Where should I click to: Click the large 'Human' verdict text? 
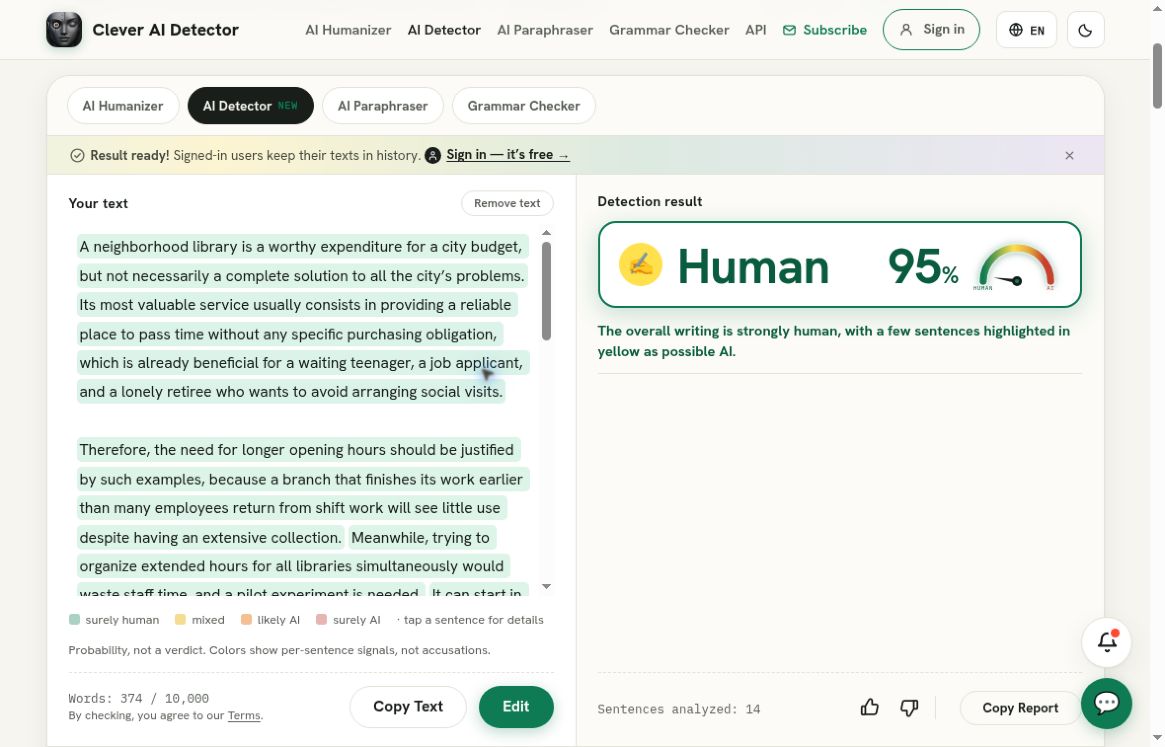tap(753, 266)
